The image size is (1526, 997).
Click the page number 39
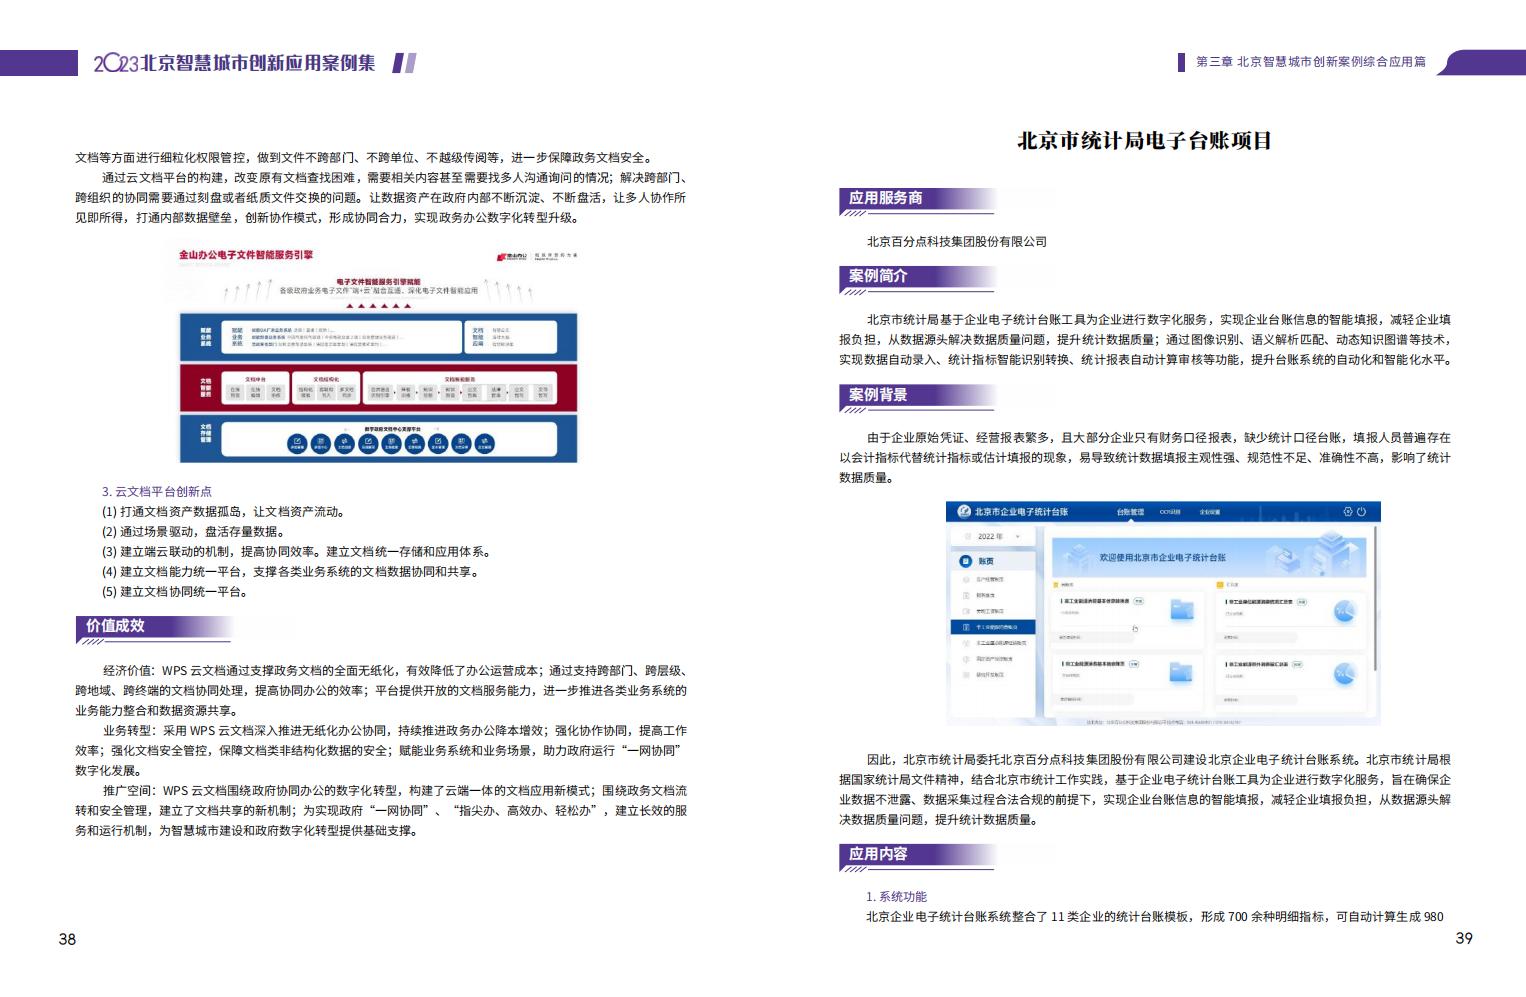click(1464, 938)
